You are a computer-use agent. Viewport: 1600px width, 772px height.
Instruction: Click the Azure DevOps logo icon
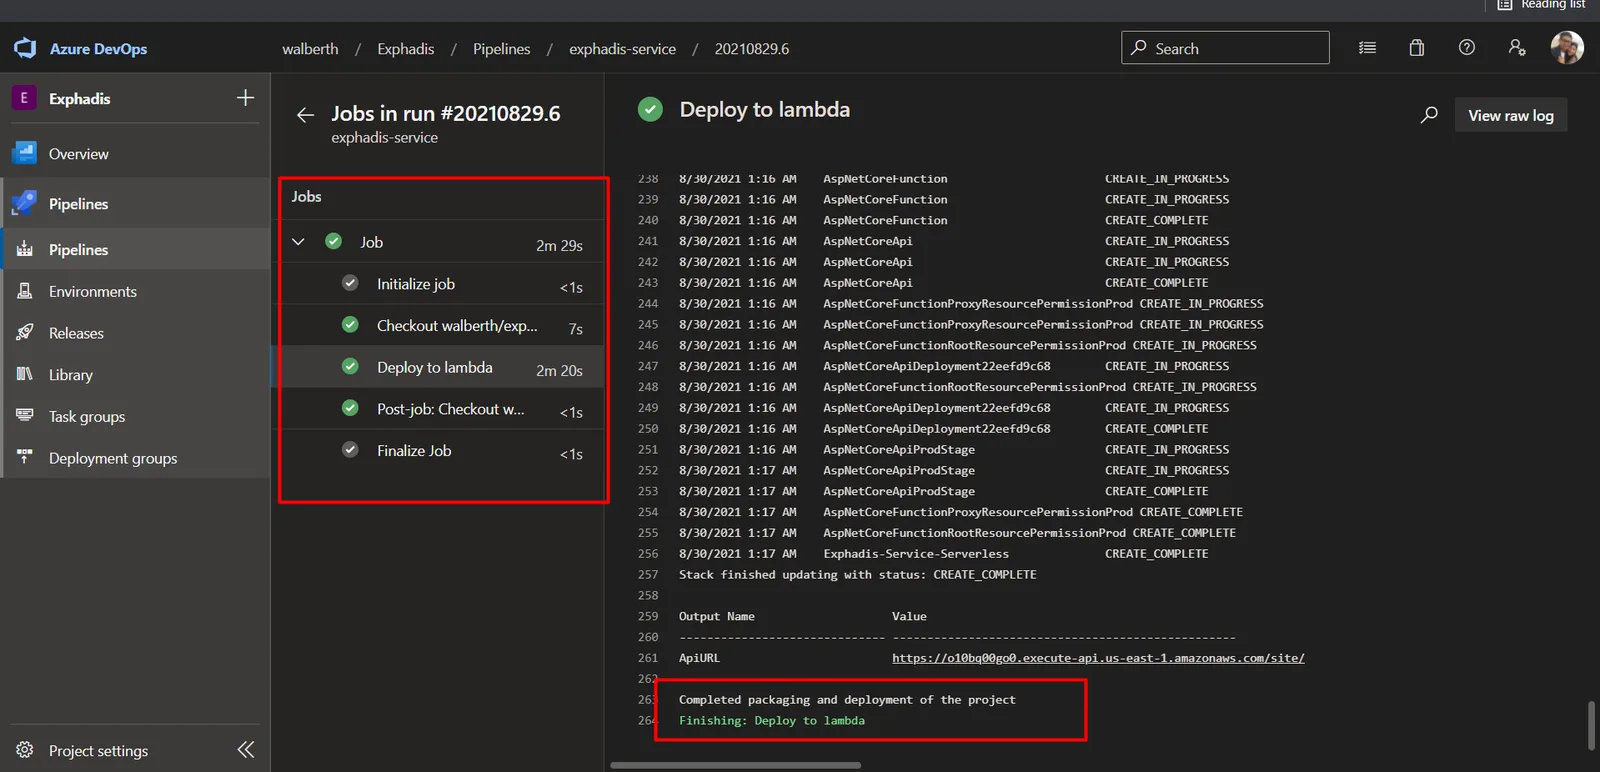coord(25,48)
